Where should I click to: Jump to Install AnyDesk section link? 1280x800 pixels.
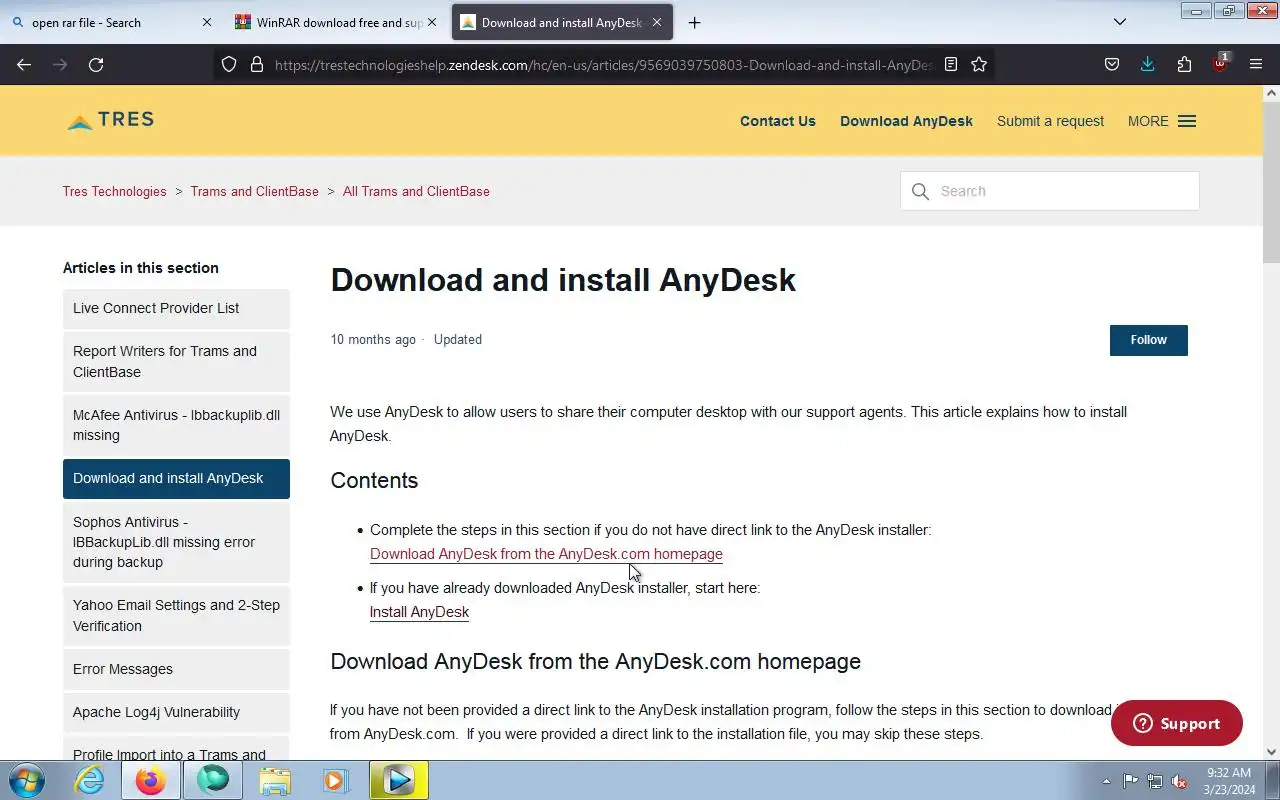(419, 612)
